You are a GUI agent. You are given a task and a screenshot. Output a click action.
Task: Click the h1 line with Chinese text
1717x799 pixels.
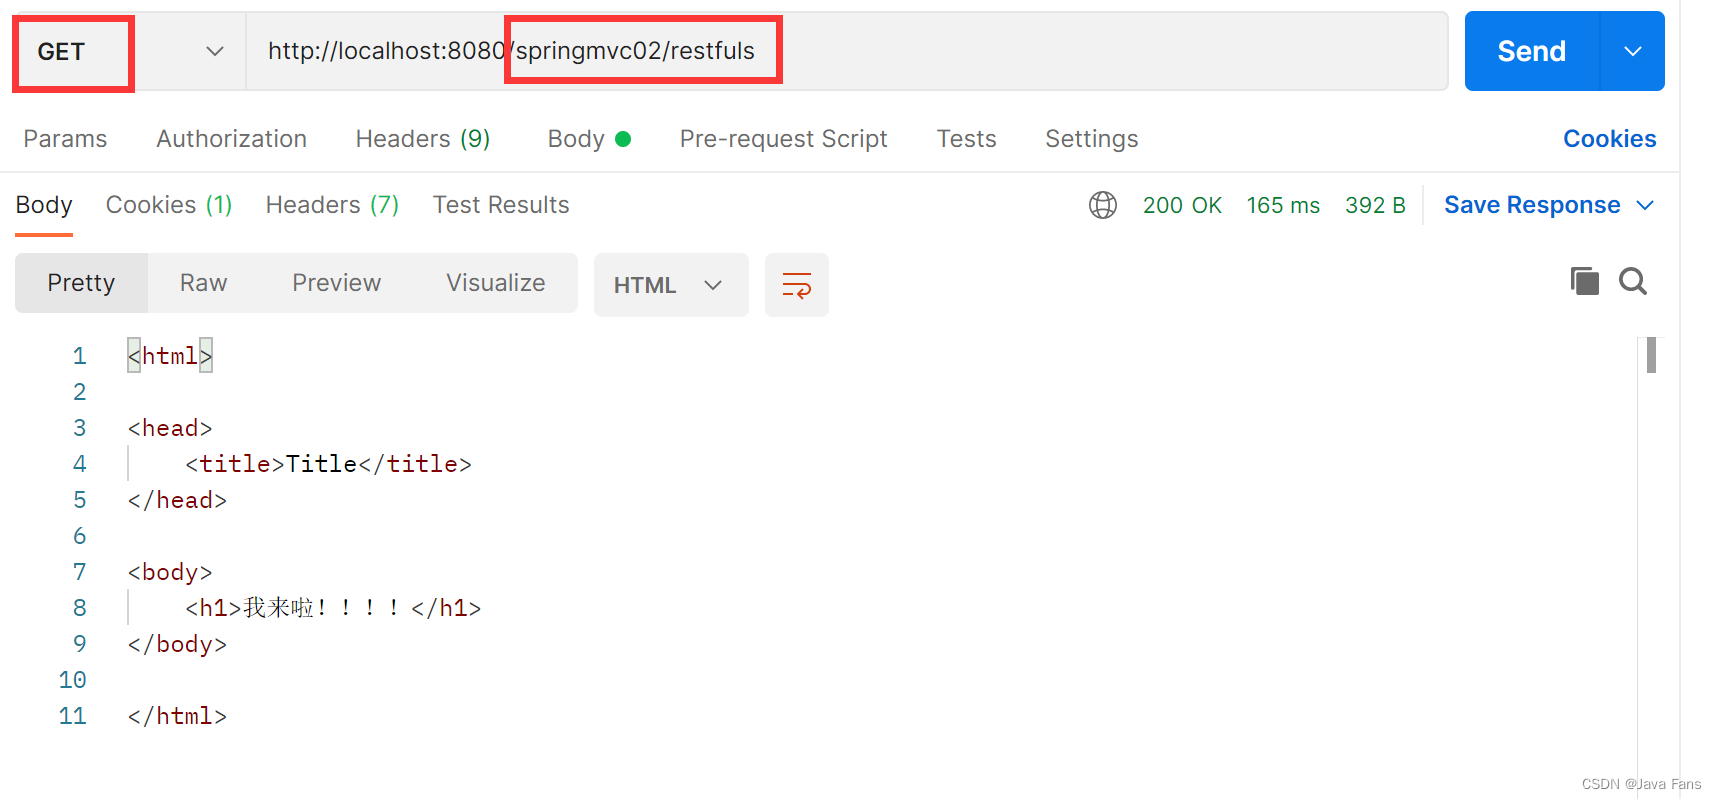[333, 608]
